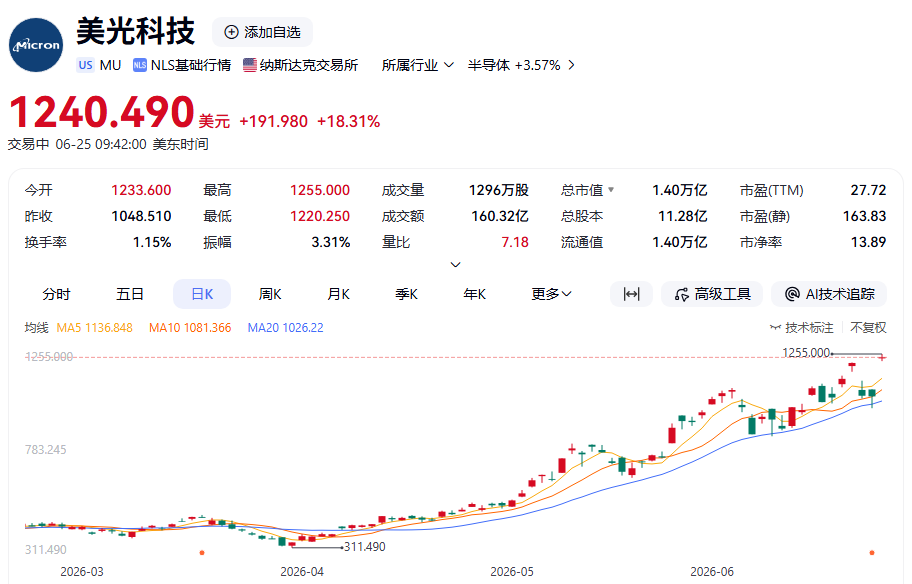
Task: Open the 总市值 dropdown triangle
Action: (x=611, y=190)
